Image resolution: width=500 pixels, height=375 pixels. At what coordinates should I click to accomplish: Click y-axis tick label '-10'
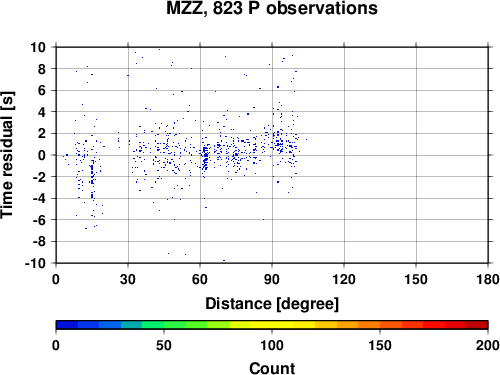coord(35,263)
